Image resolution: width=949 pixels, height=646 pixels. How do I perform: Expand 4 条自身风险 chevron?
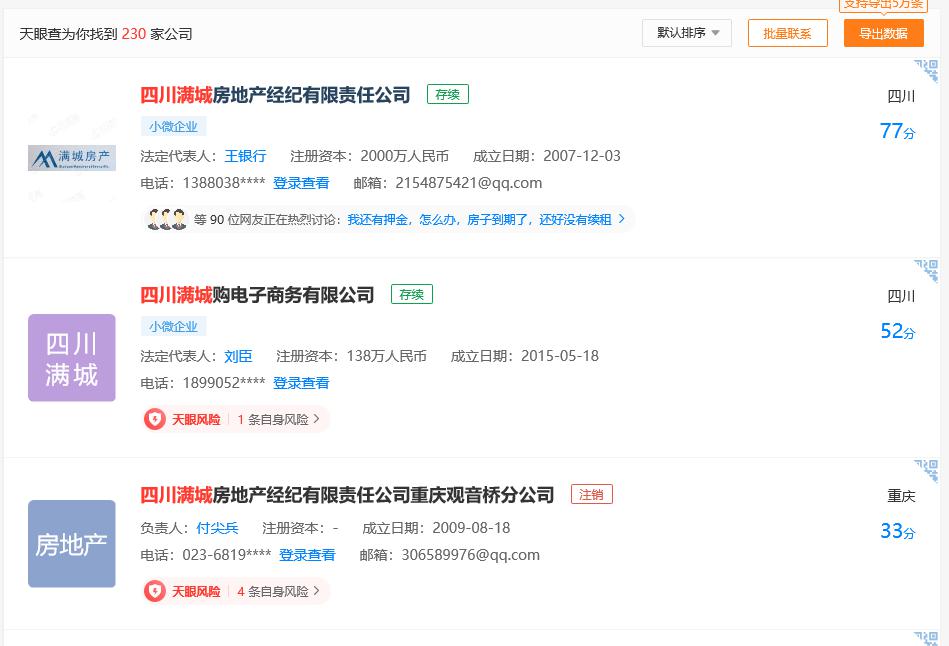pos(317,590)
